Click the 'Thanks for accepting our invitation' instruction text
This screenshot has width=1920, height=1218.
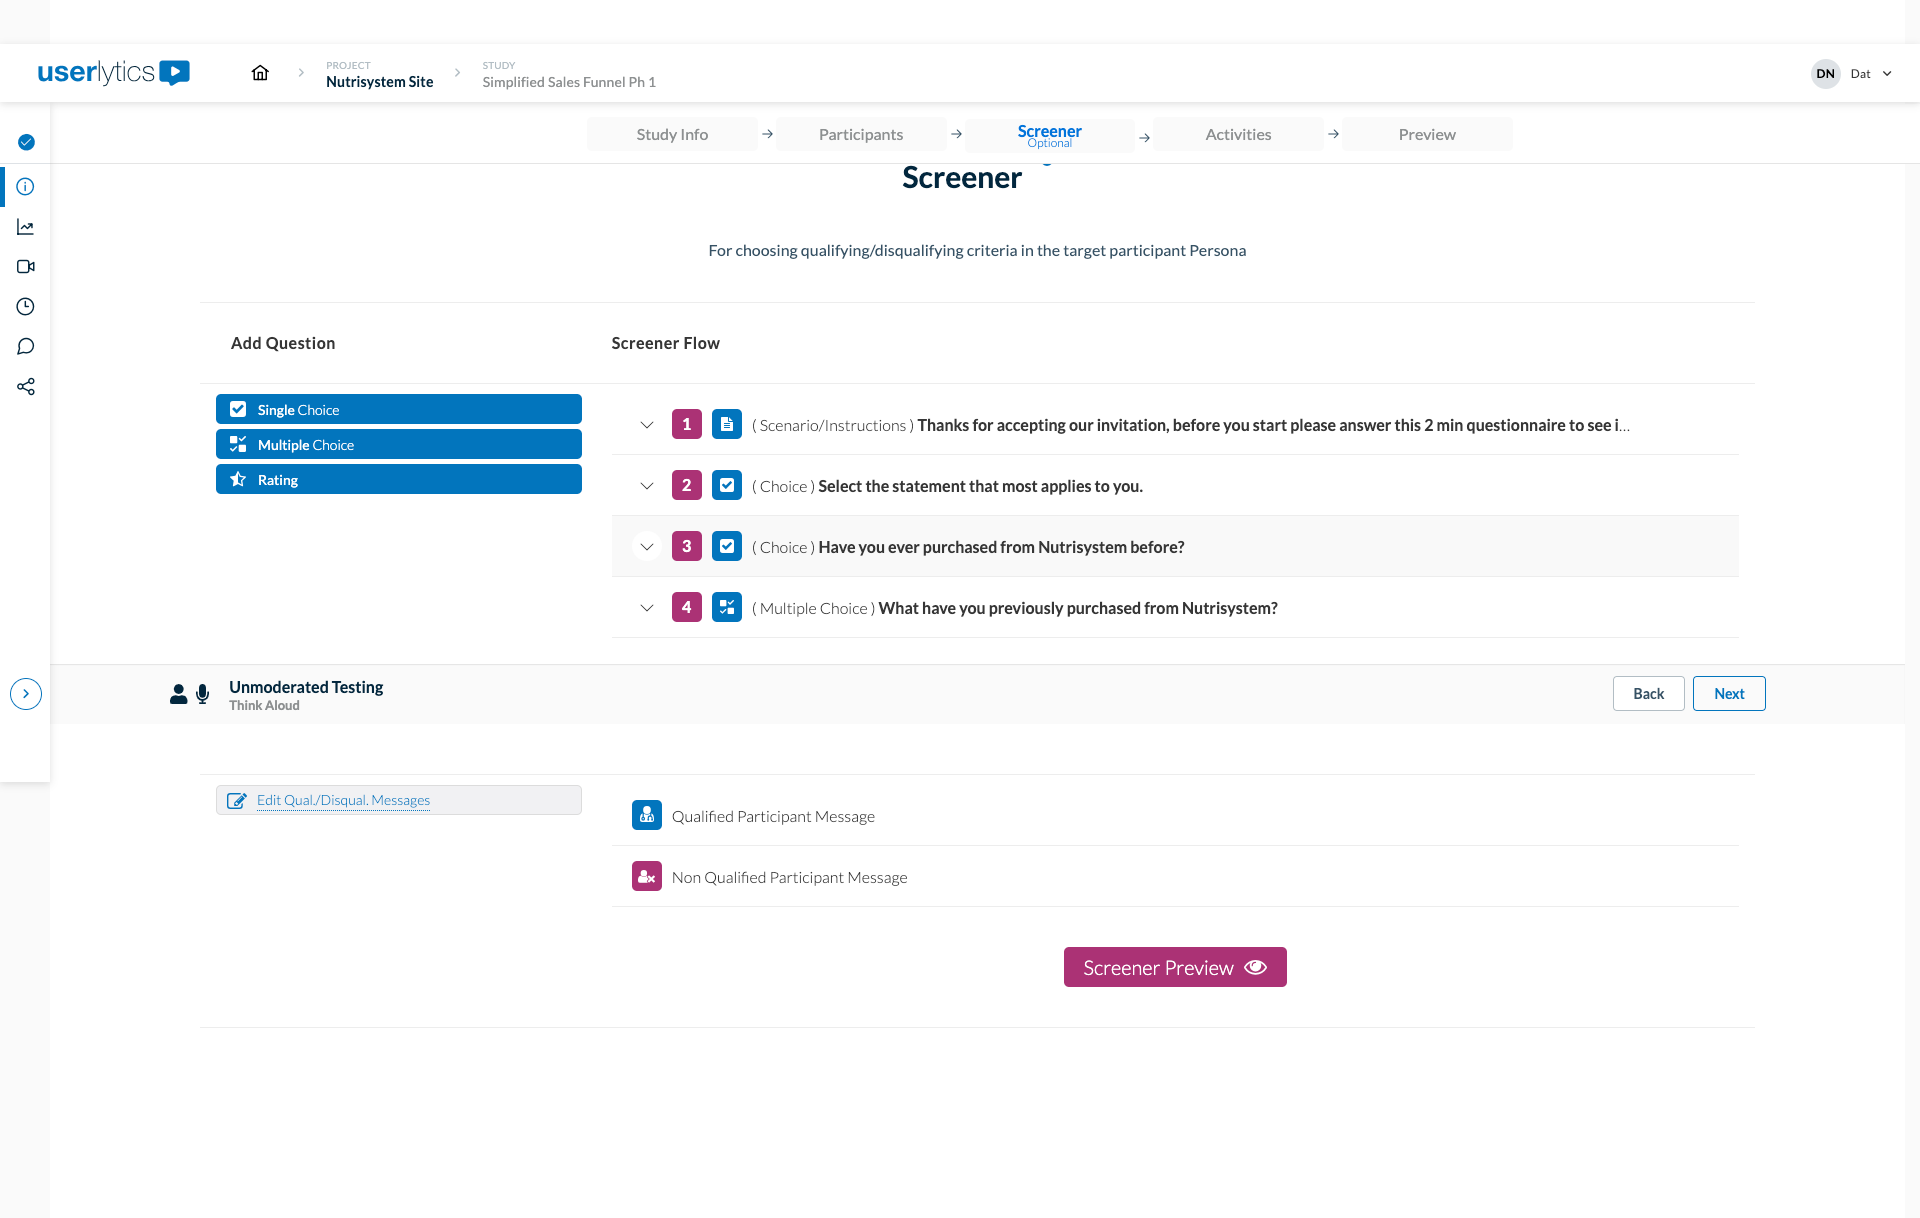click(1273, 425)
